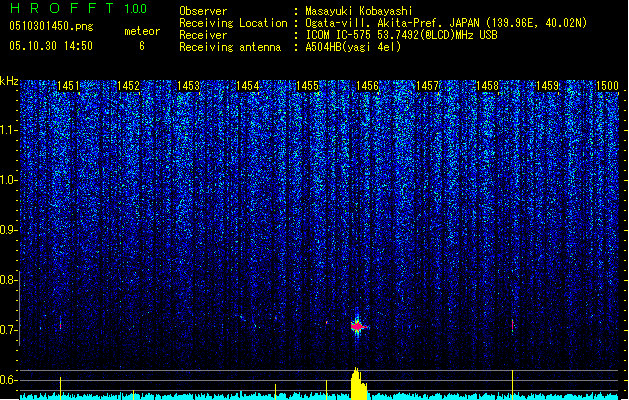Viewport: 629px width, 400px height.
Task: Click the 1453 time axis label
Action: tap(188, 86)
